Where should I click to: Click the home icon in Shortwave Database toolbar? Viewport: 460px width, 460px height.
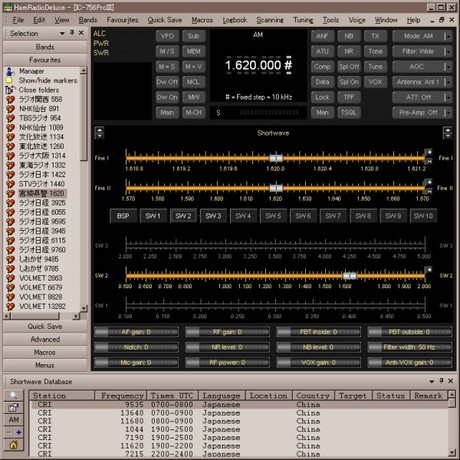click(13, 445)
